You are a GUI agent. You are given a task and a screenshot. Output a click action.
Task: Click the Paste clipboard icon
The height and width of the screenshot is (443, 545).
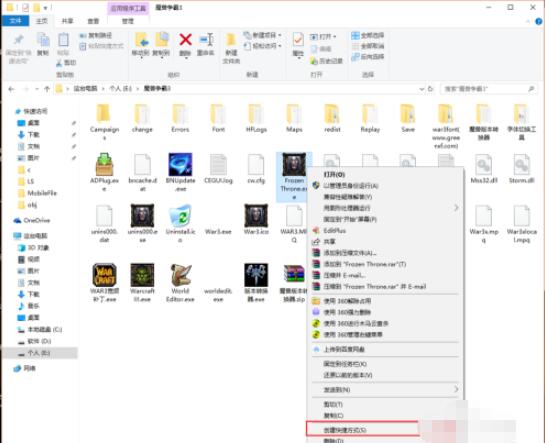click(63, 40)
